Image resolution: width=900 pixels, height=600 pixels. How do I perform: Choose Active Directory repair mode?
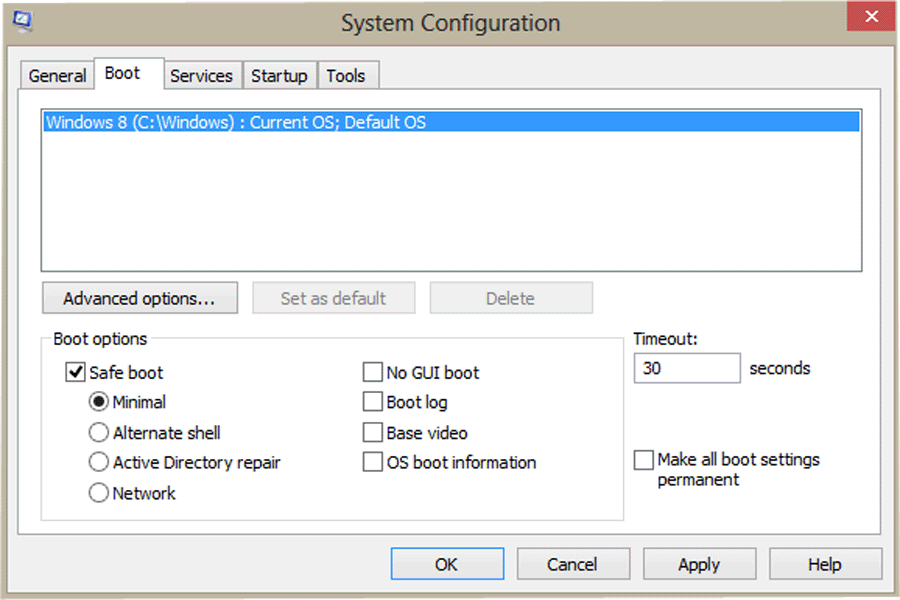click(x=99, y=462)
